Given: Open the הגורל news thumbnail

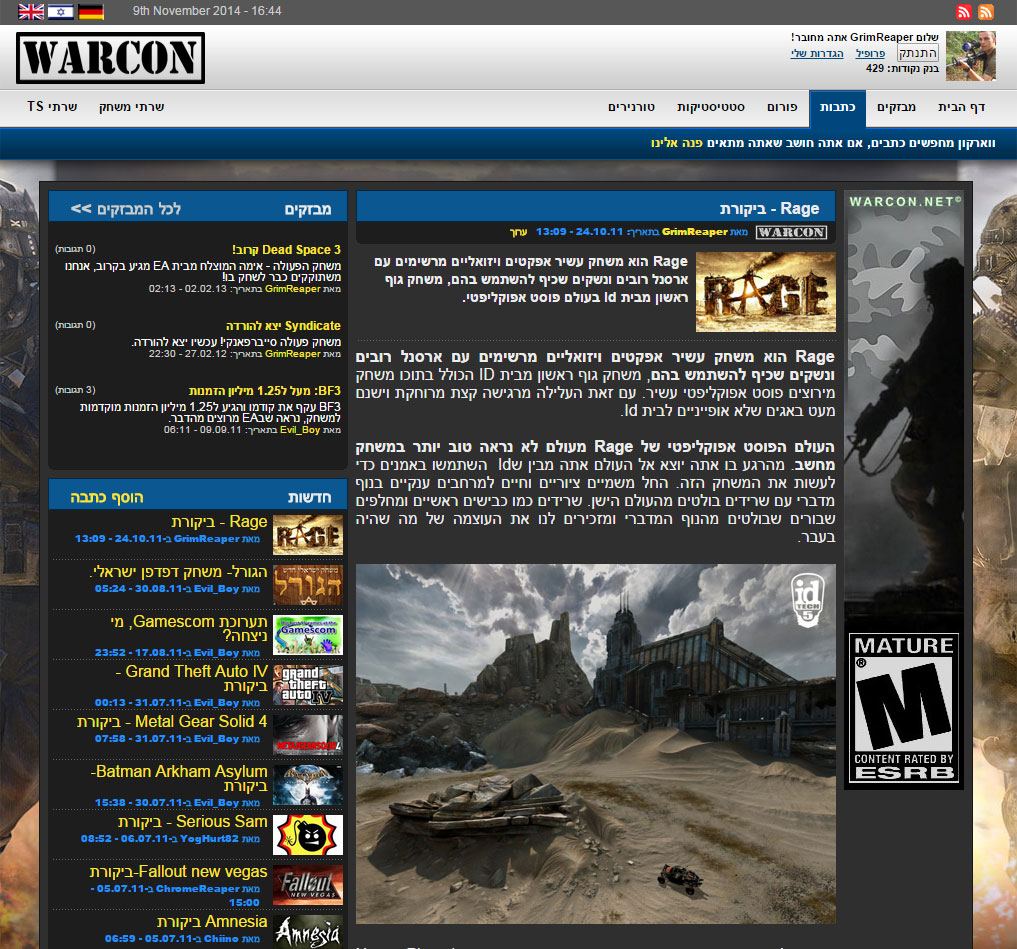Looking at the screenshot, I should pos(307,584).
